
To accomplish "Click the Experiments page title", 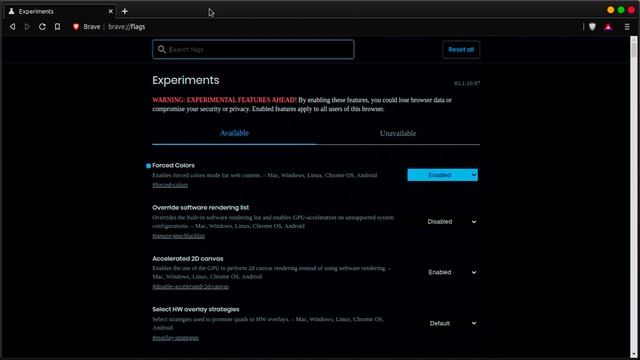I will (x=186, y=80).
